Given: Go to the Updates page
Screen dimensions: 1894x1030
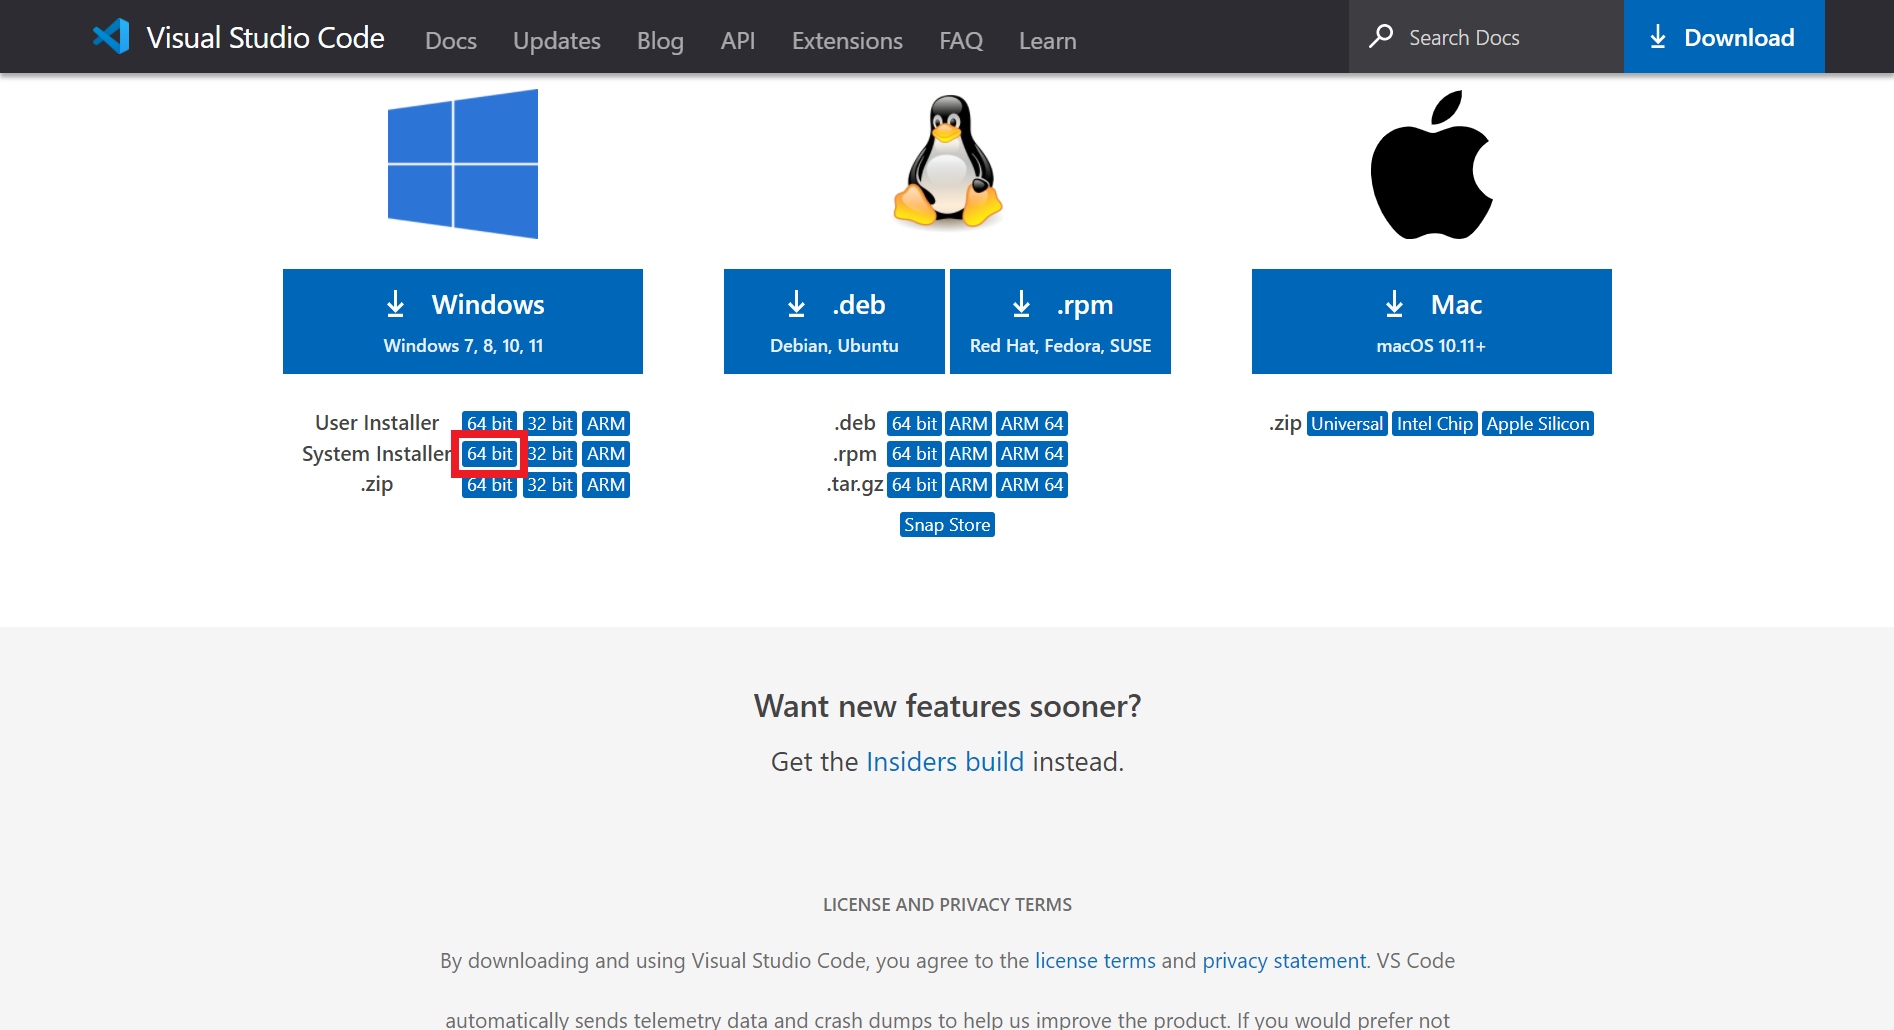Looking at the screenshot, I should pos(556,41).
